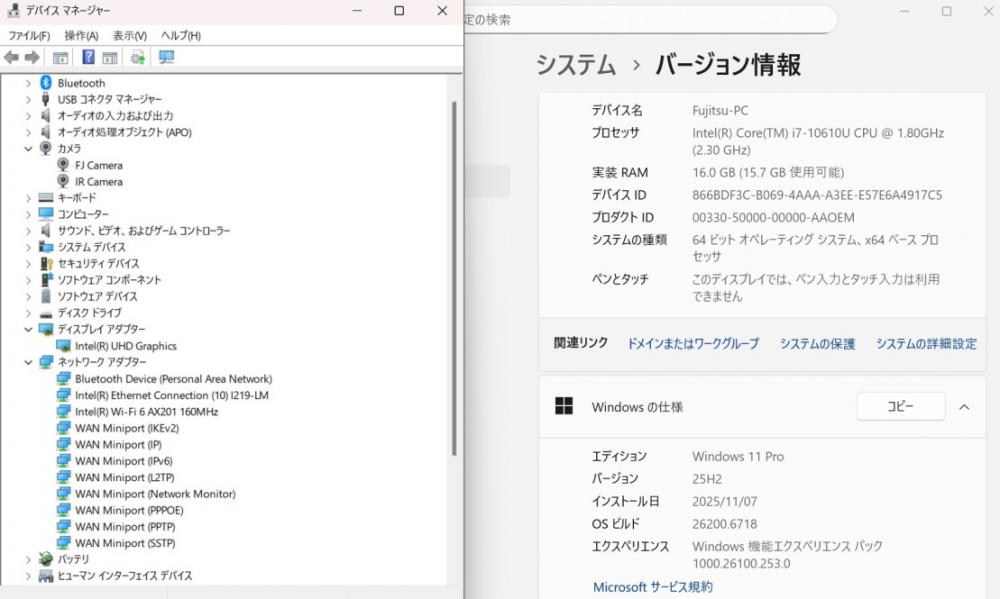Open the blue Help icon in toolbar
Image resolution: width=1000 pixels, height=599 pixels.
[x=89, y=57]
